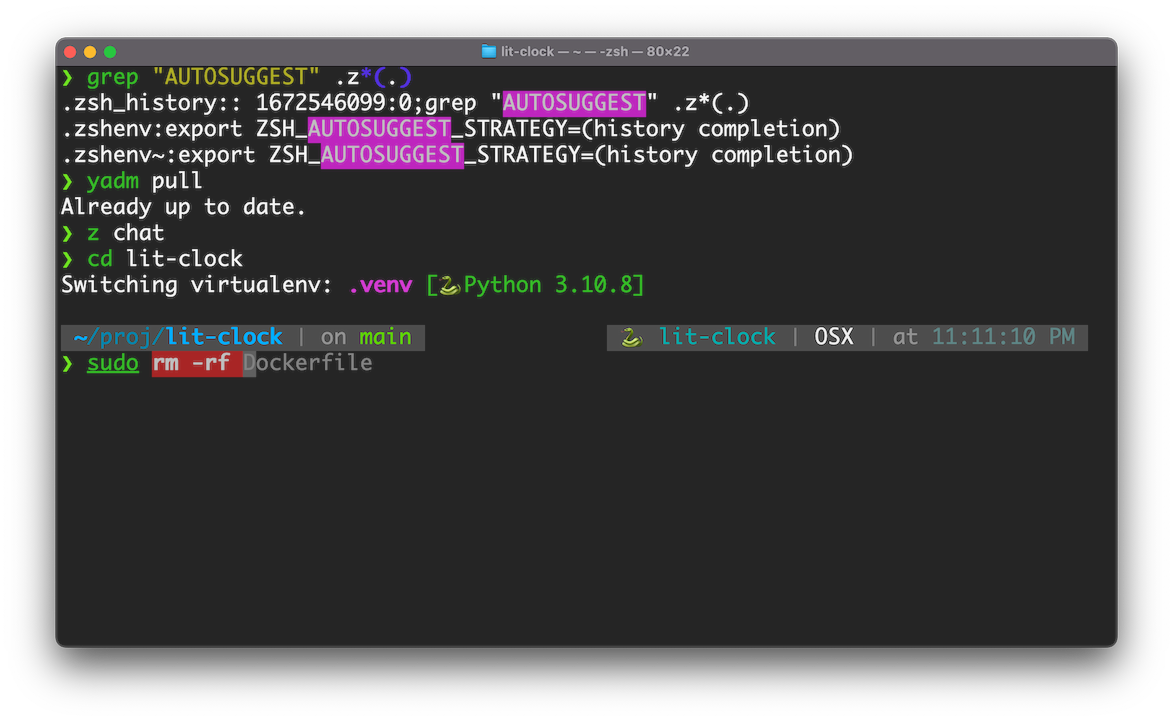Click the yadm pull command line

(x=144, y=181)
